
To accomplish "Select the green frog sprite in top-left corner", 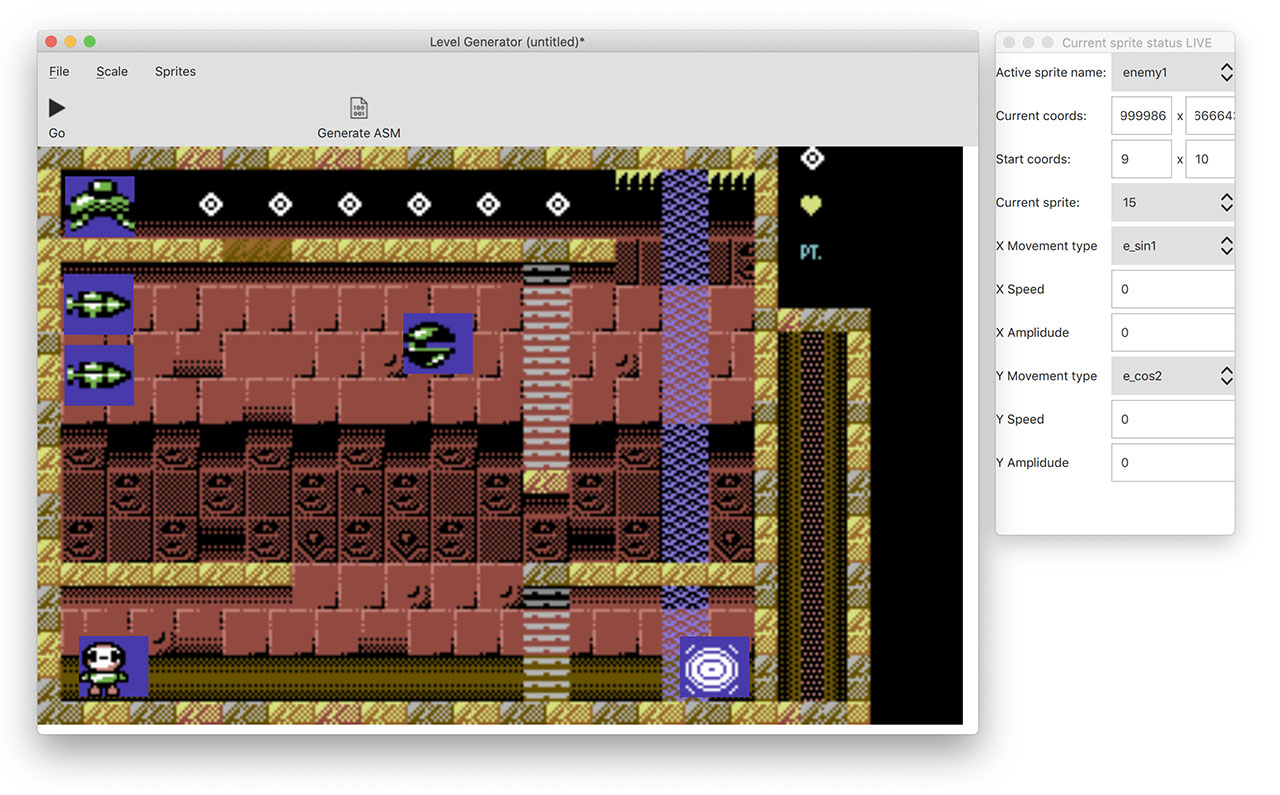I will coord(99,206).
